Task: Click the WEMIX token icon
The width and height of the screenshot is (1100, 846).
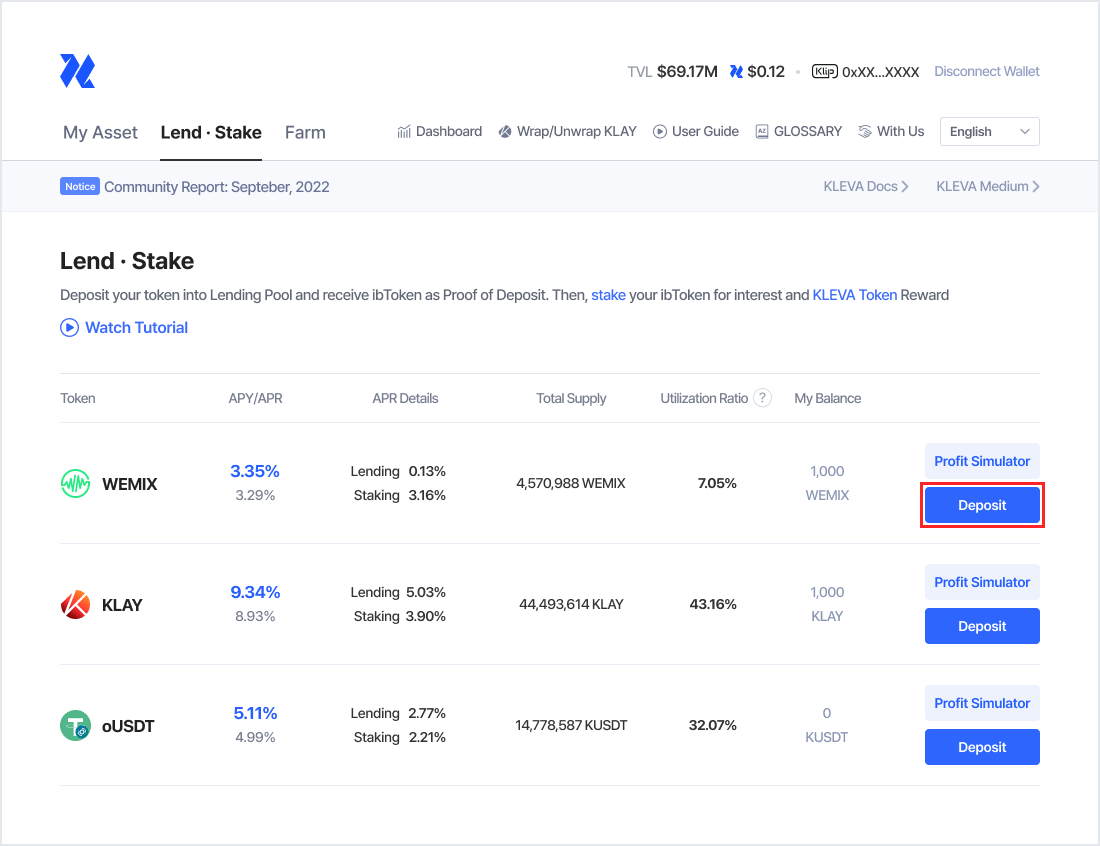Action: coord(76,484)
